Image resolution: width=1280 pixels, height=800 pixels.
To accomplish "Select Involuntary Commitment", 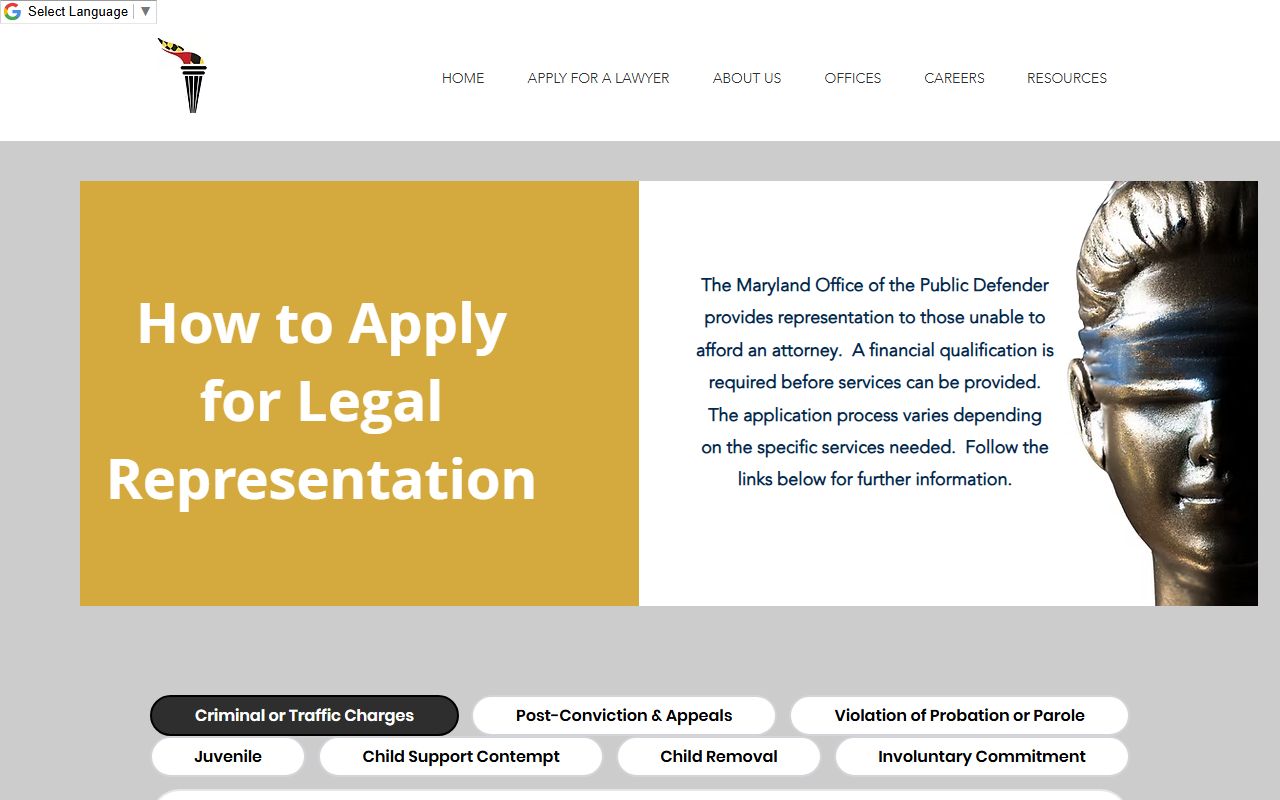I will [x=982, y=757].
